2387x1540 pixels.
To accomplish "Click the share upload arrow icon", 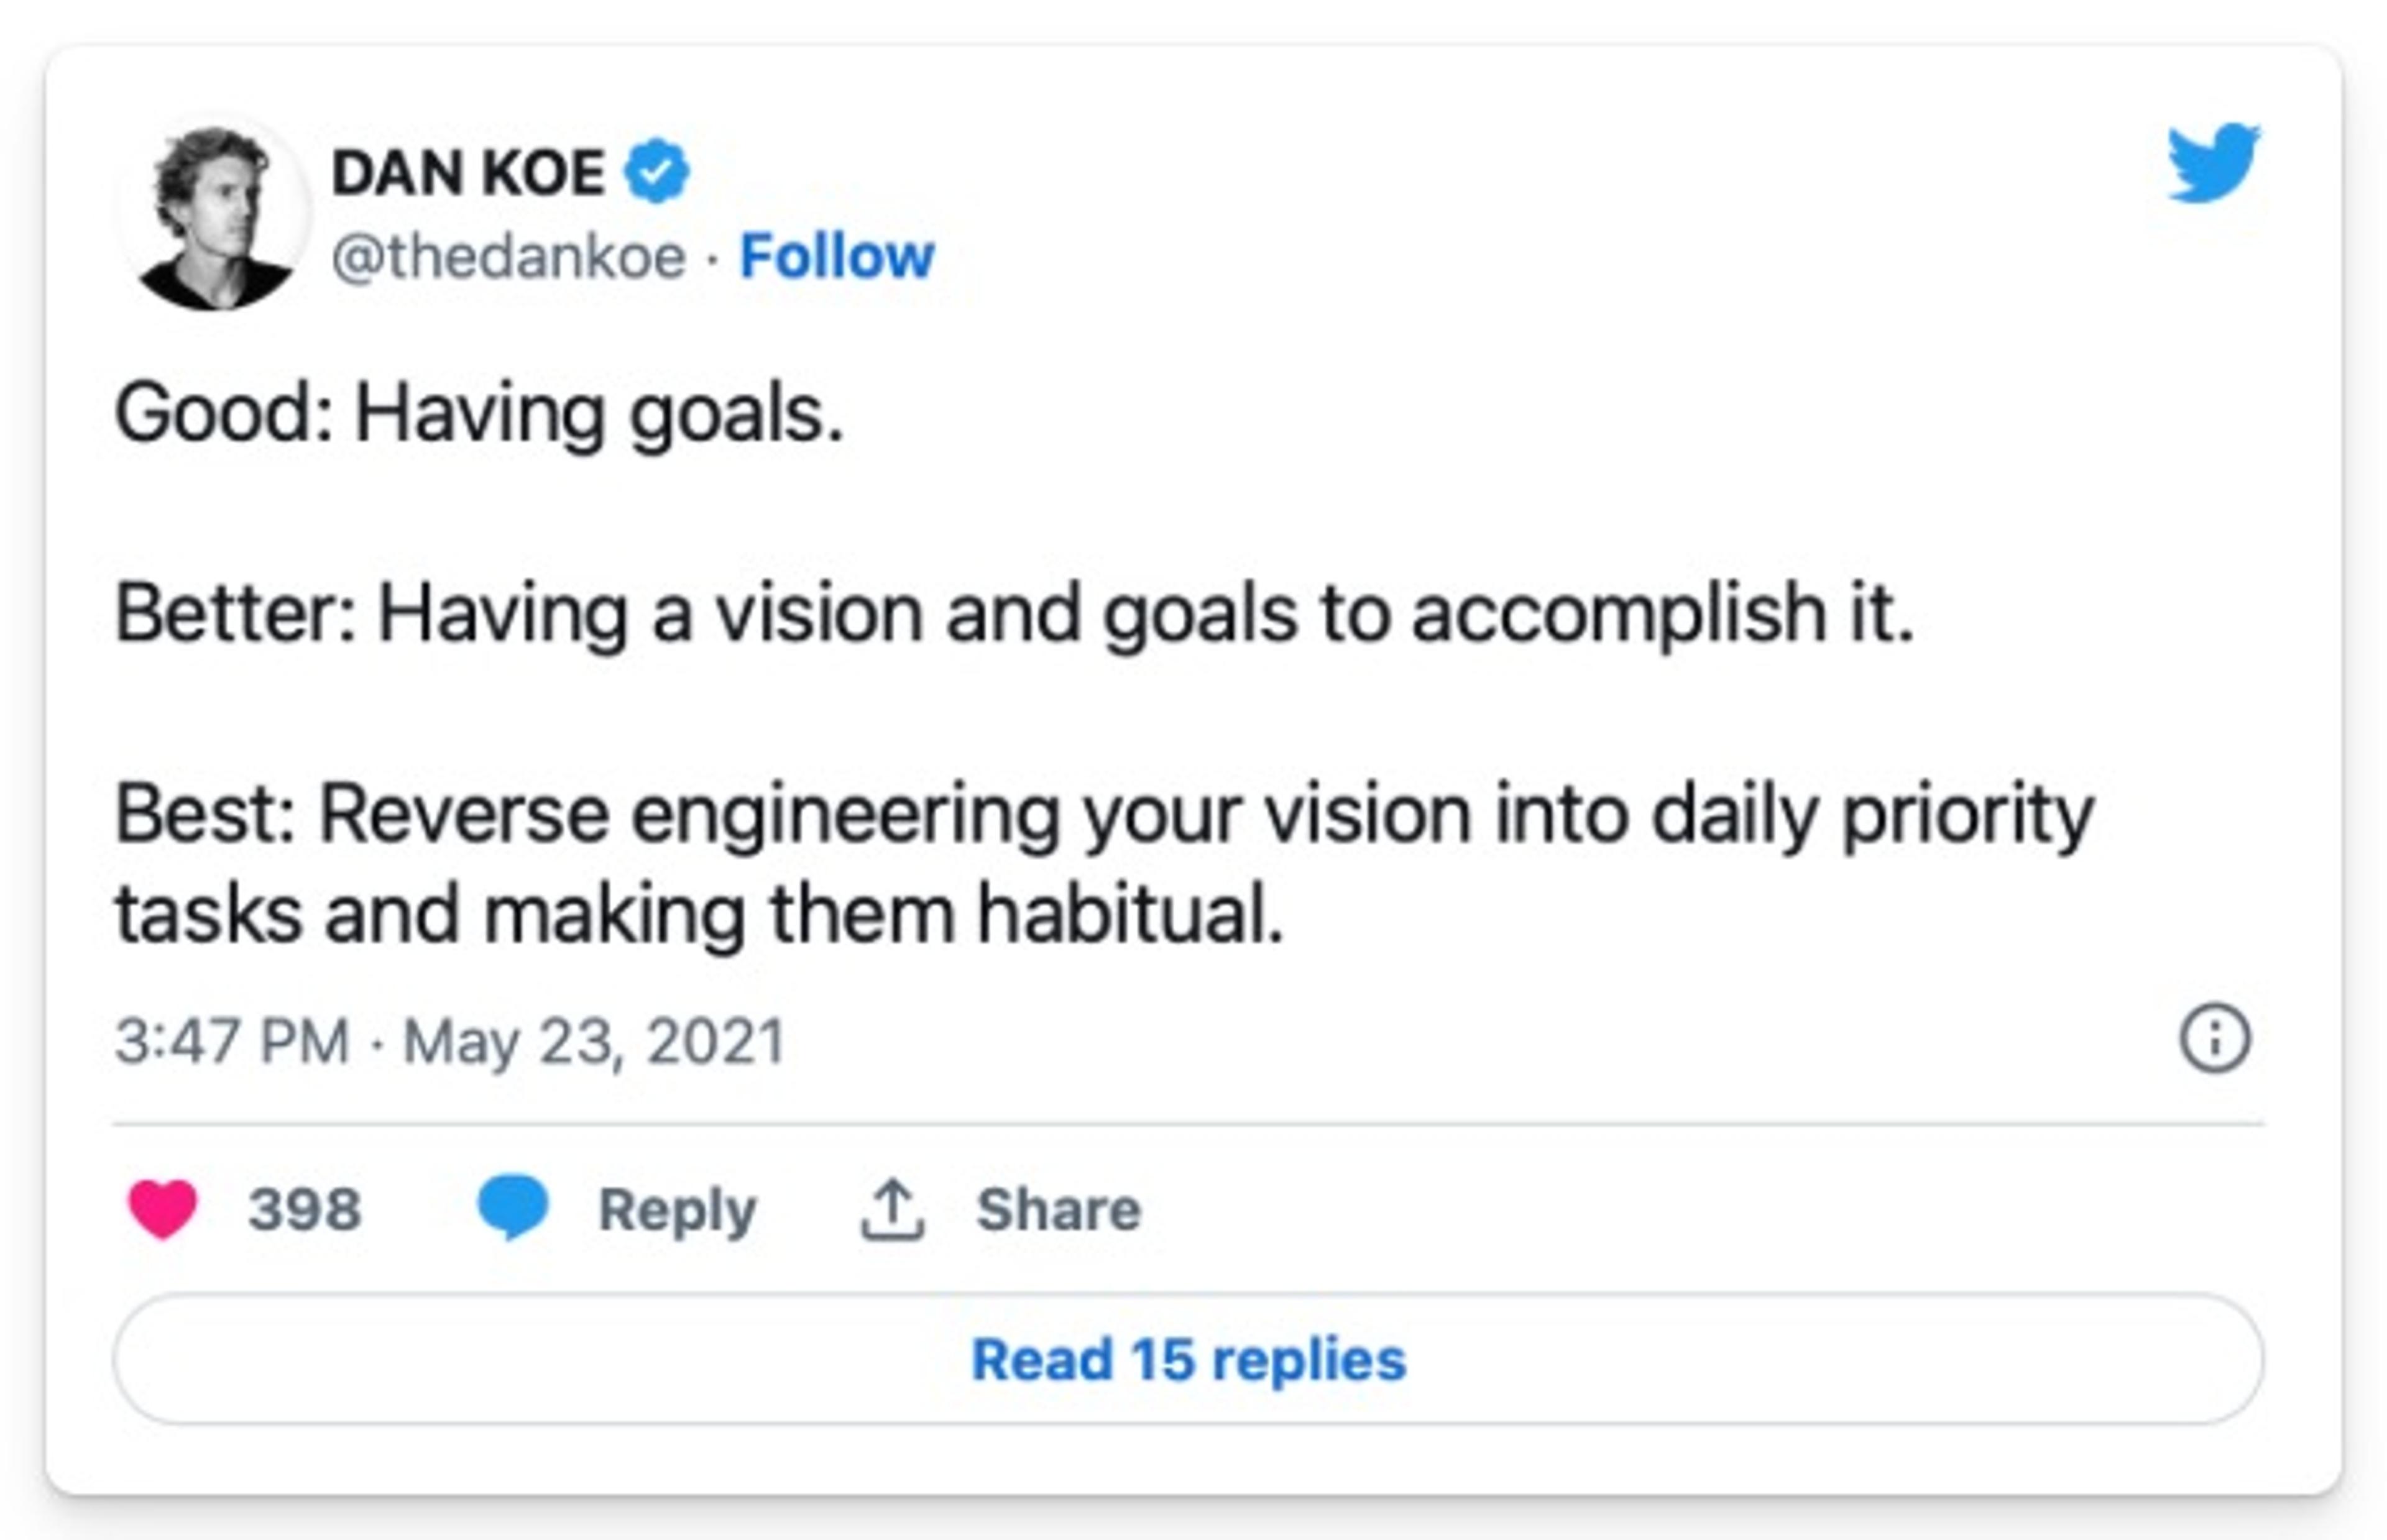I will pos(892,1210).
